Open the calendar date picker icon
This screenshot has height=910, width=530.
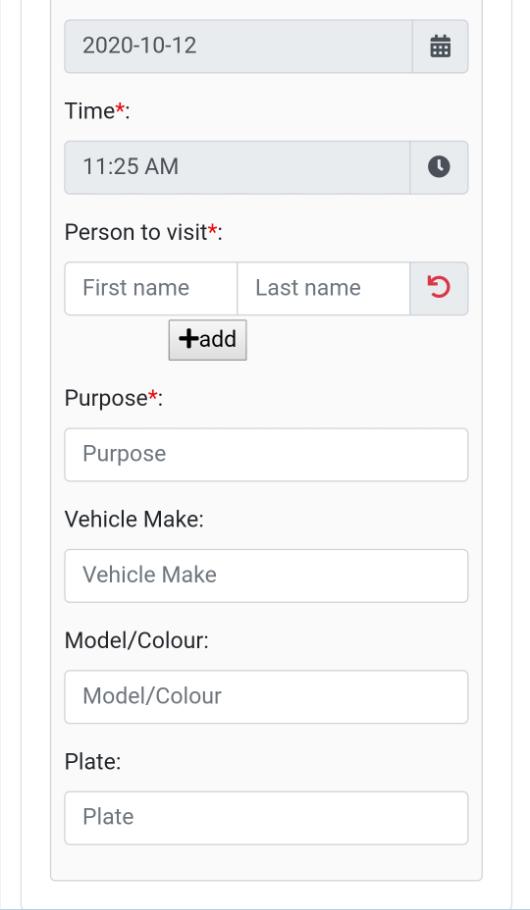[440, 46]
